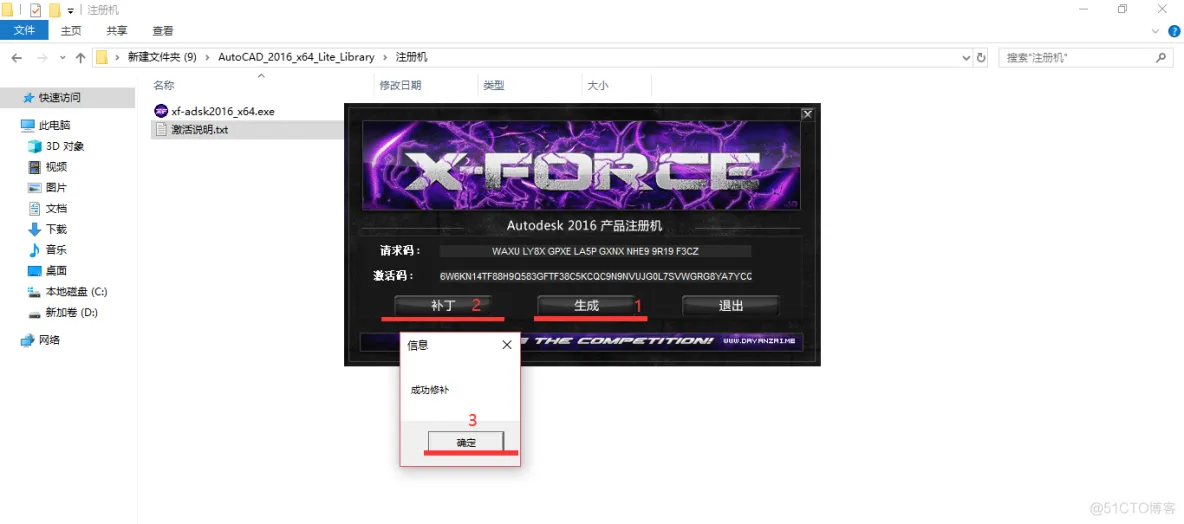Close the X-FORCE window with its X
Viewport: 1184px width, 524px height.
pos(807,114)
